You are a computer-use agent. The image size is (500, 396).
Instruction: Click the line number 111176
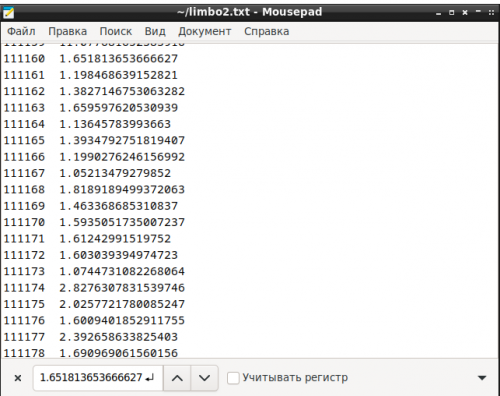coord(24,320)
